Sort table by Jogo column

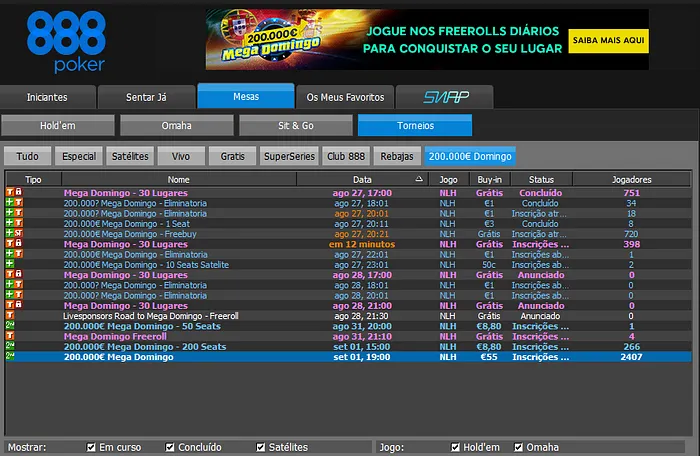click(449, 180)
